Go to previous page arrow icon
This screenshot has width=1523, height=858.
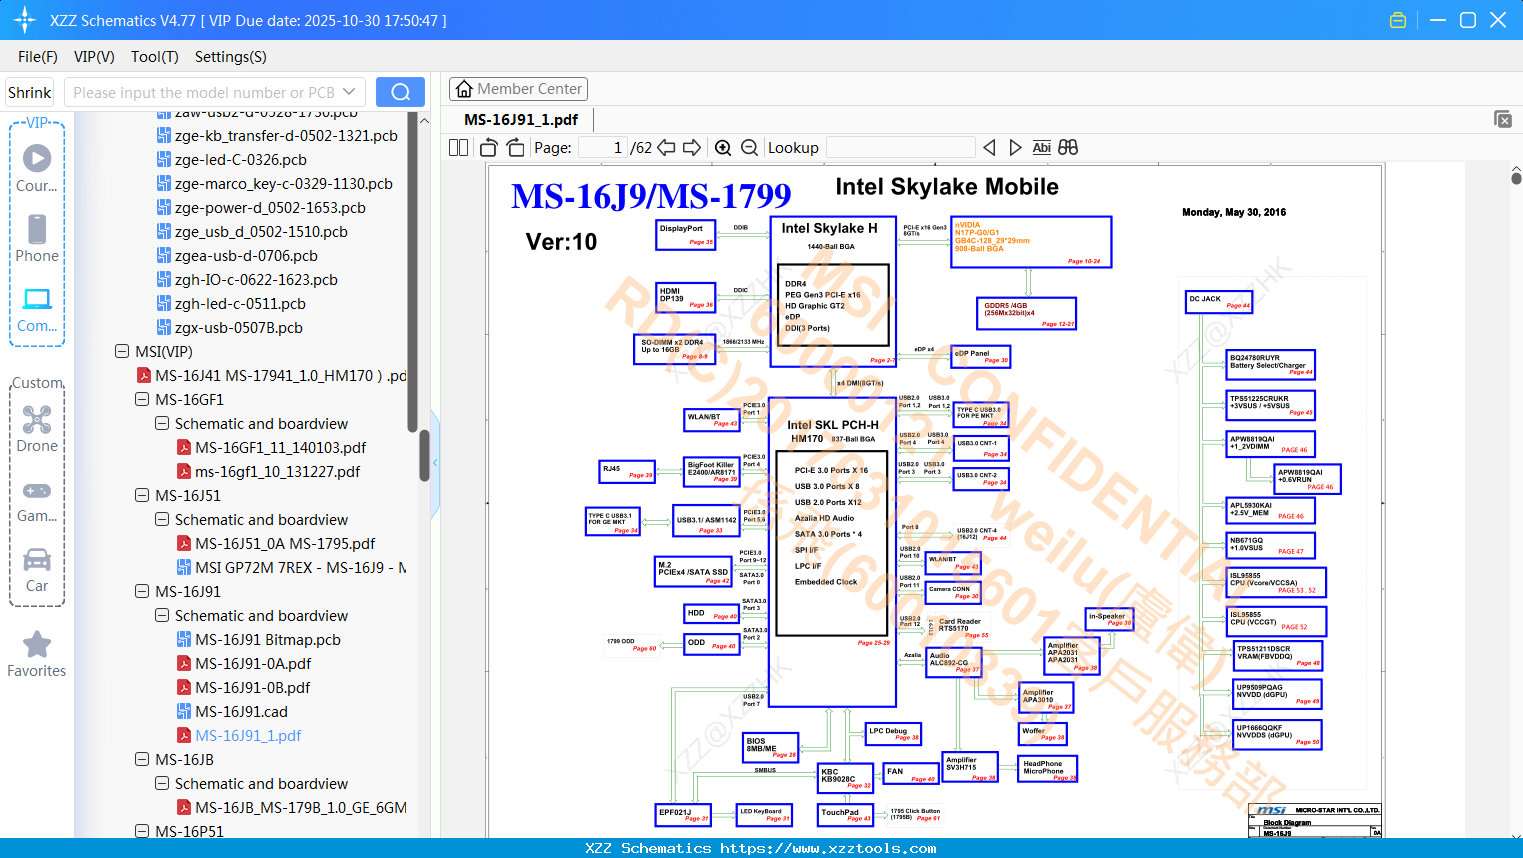coord(666,148)
